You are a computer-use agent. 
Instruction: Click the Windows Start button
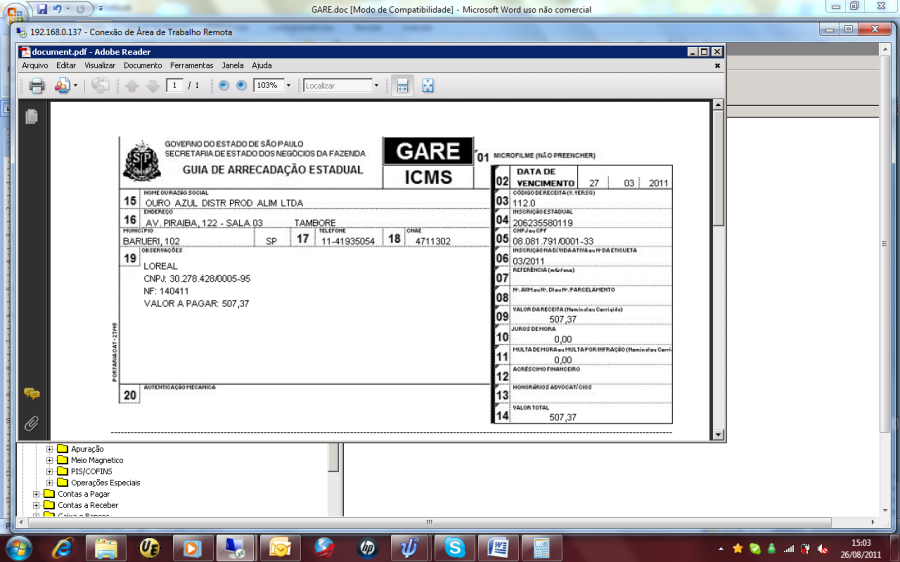click(x=17, y=548)
